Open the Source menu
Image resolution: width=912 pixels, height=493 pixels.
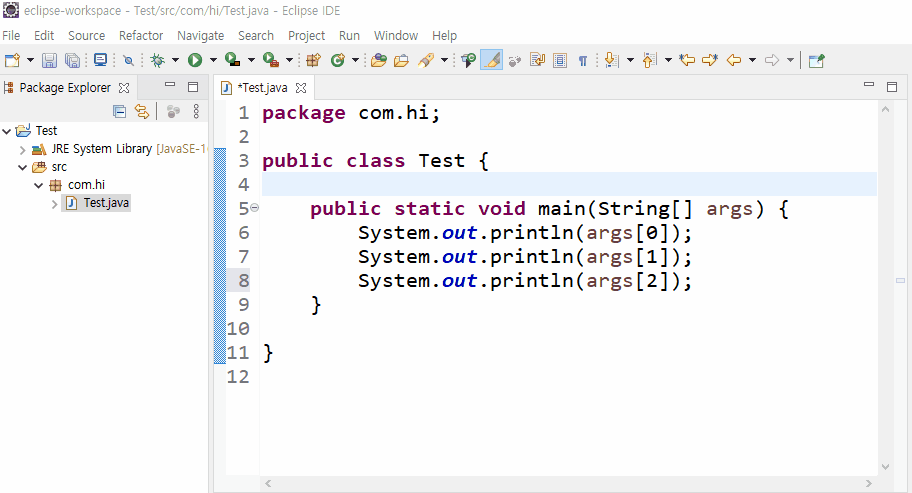point(87,35)
